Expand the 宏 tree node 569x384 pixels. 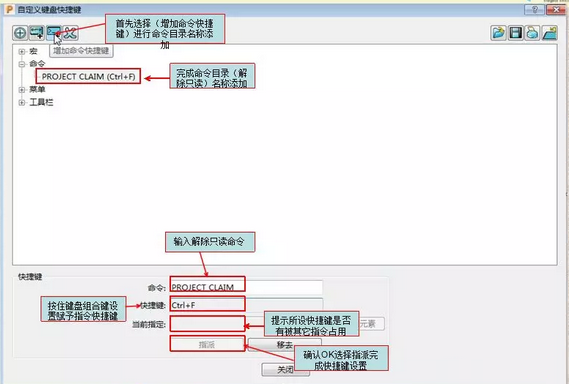[22, 52]
